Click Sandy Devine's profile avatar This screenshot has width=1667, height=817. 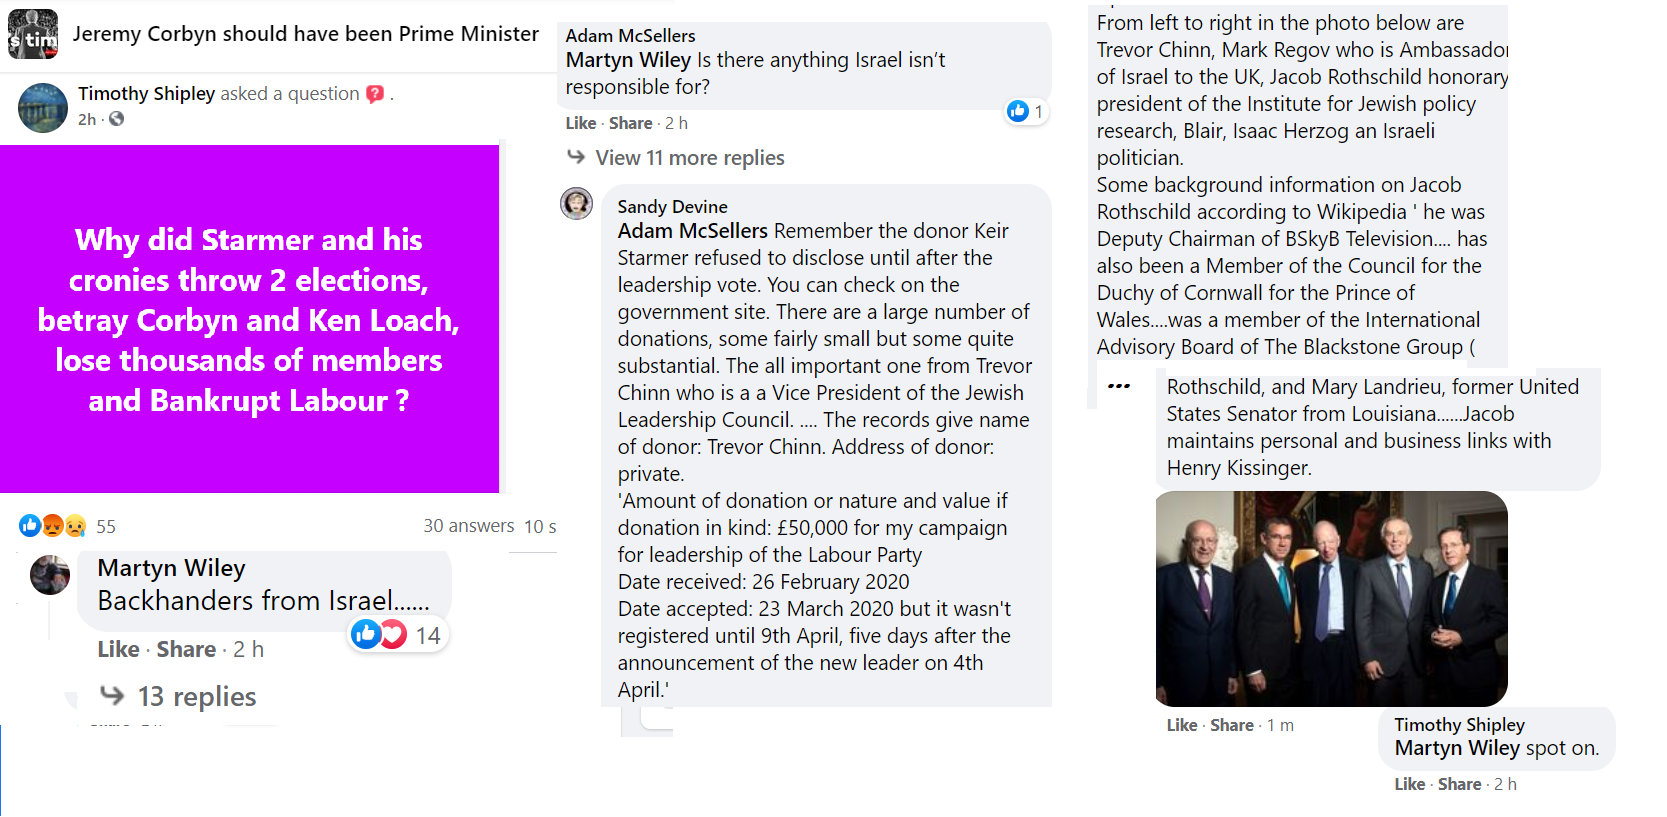(576, 203)
